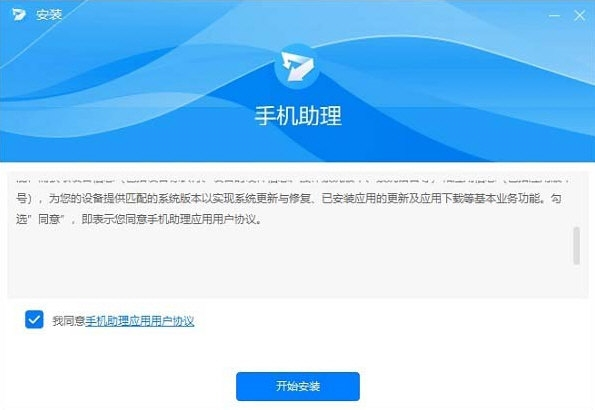
Task: Click scrollbar track below the thumb
Action: [576, 280]
